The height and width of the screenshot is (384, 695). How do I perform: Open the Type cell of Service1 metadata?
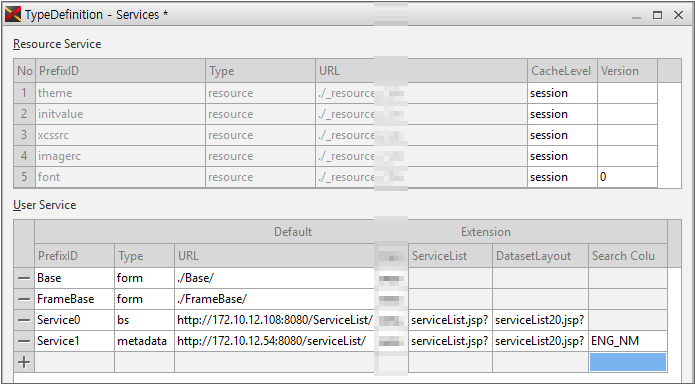[x=144, y=341]
